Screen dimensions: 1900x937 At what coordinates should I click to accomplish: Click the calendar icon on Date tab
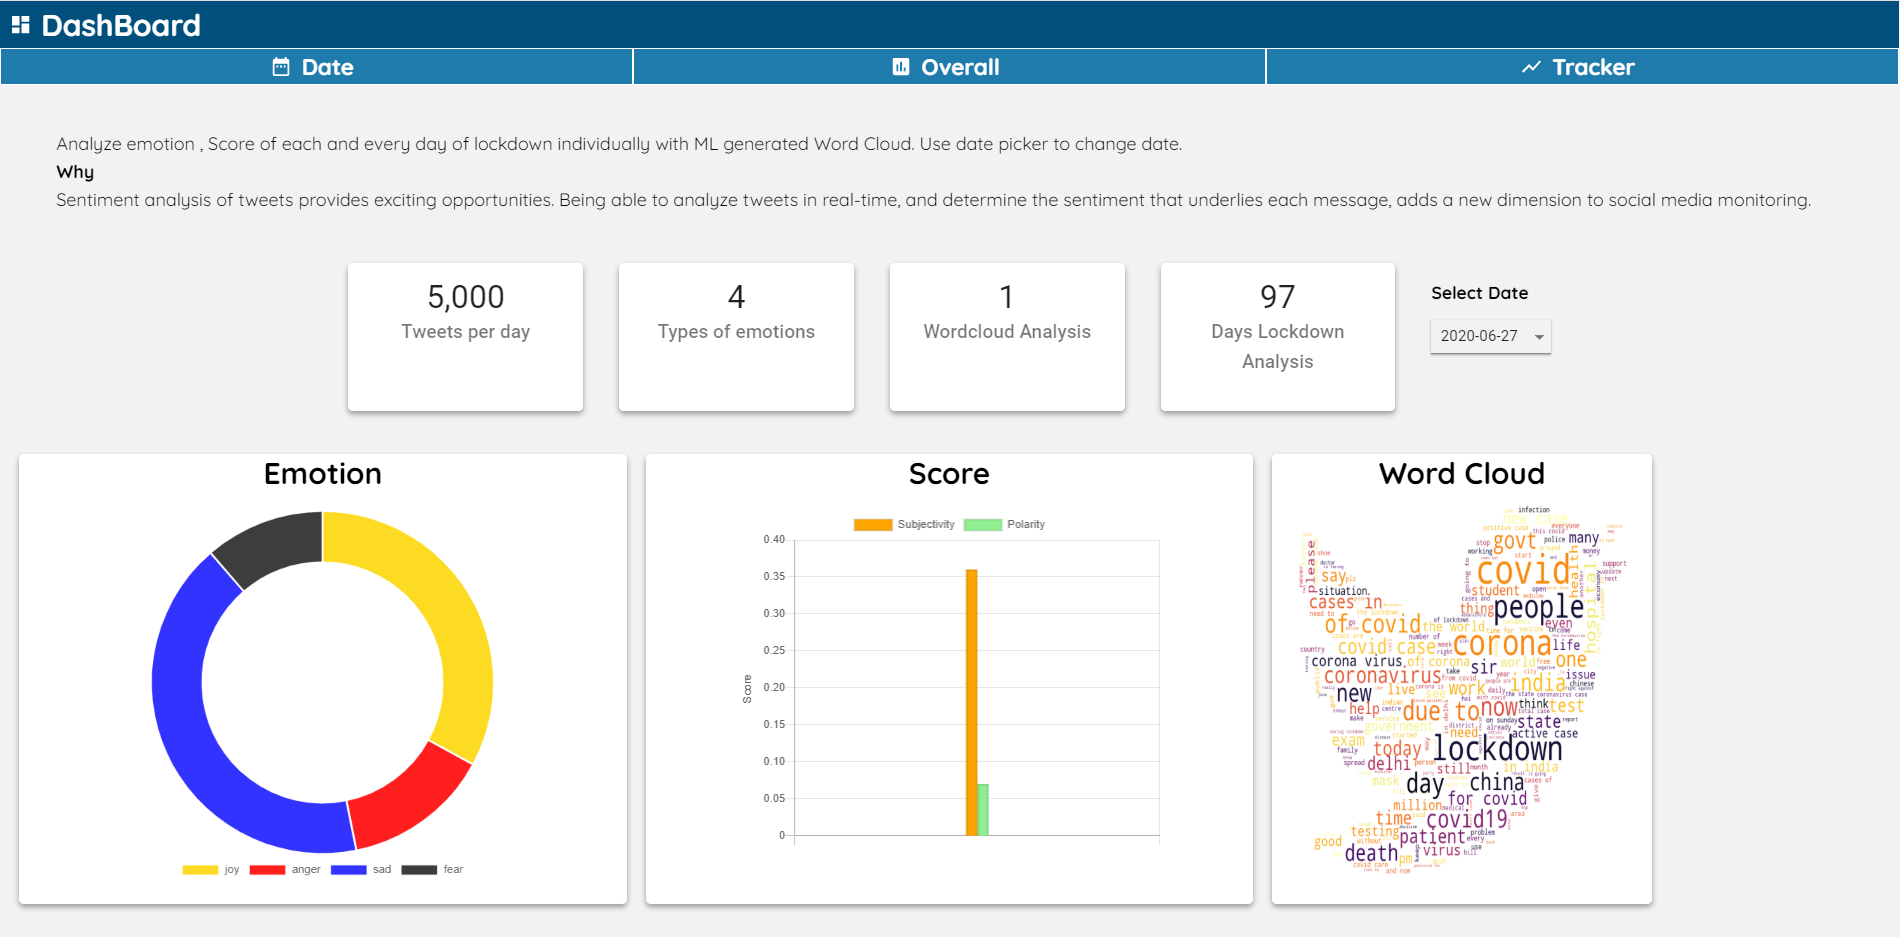[281, 67]
